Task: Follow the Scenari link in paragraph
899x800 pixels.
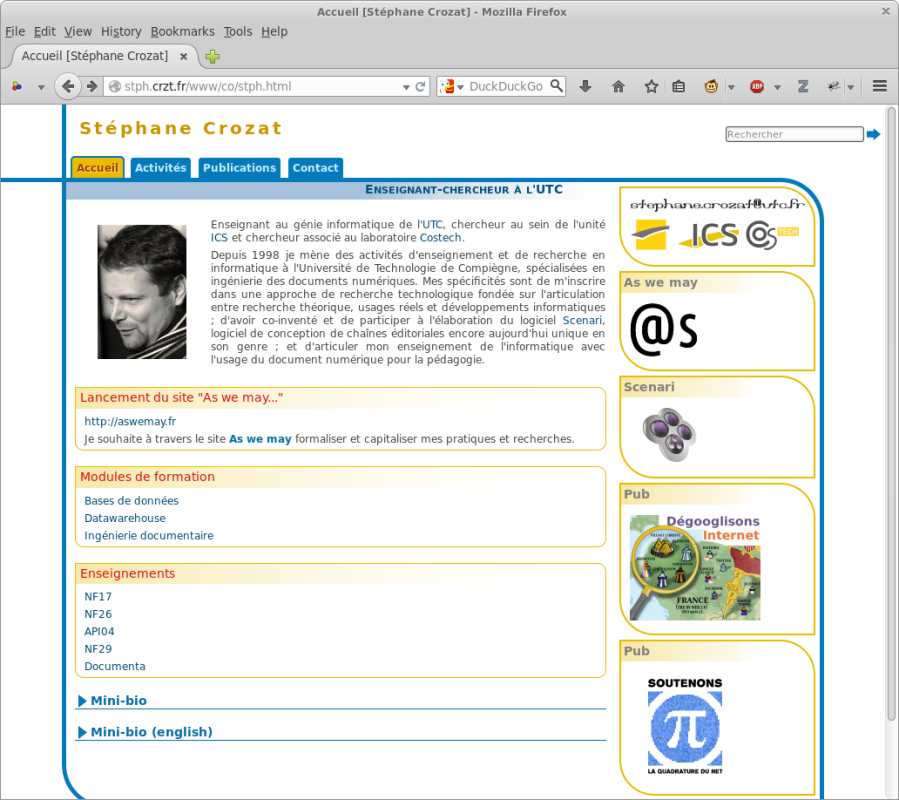Action: [x=582, y=321]
